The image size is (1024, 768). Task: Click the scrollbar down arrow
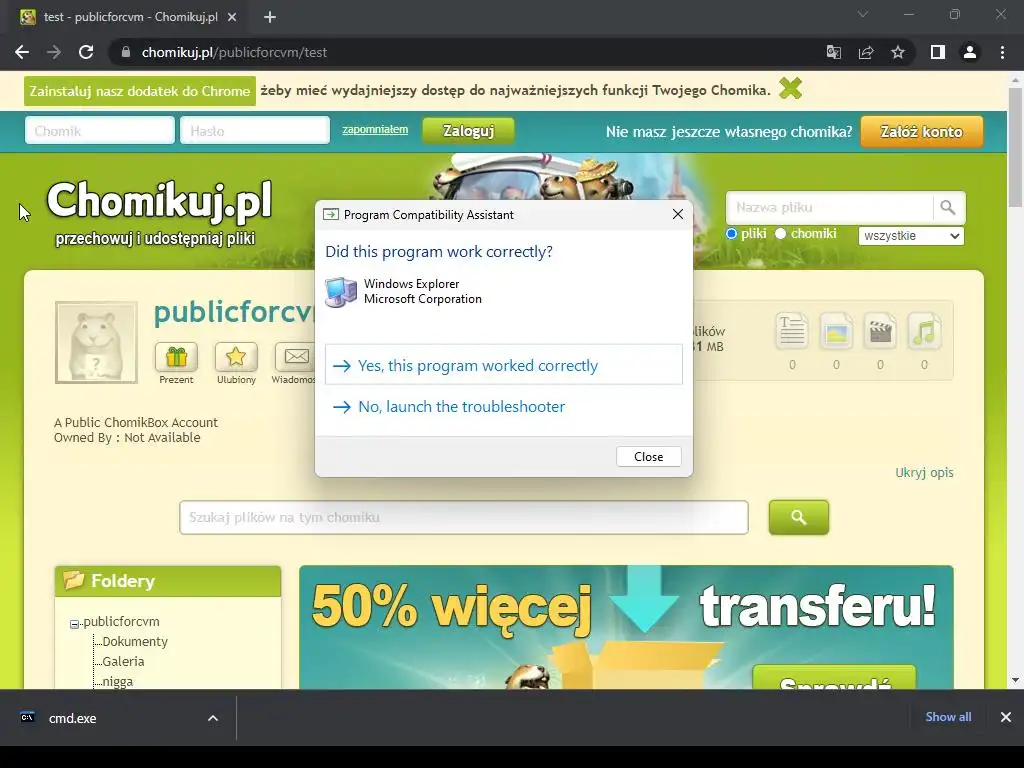click(1015, 680)
